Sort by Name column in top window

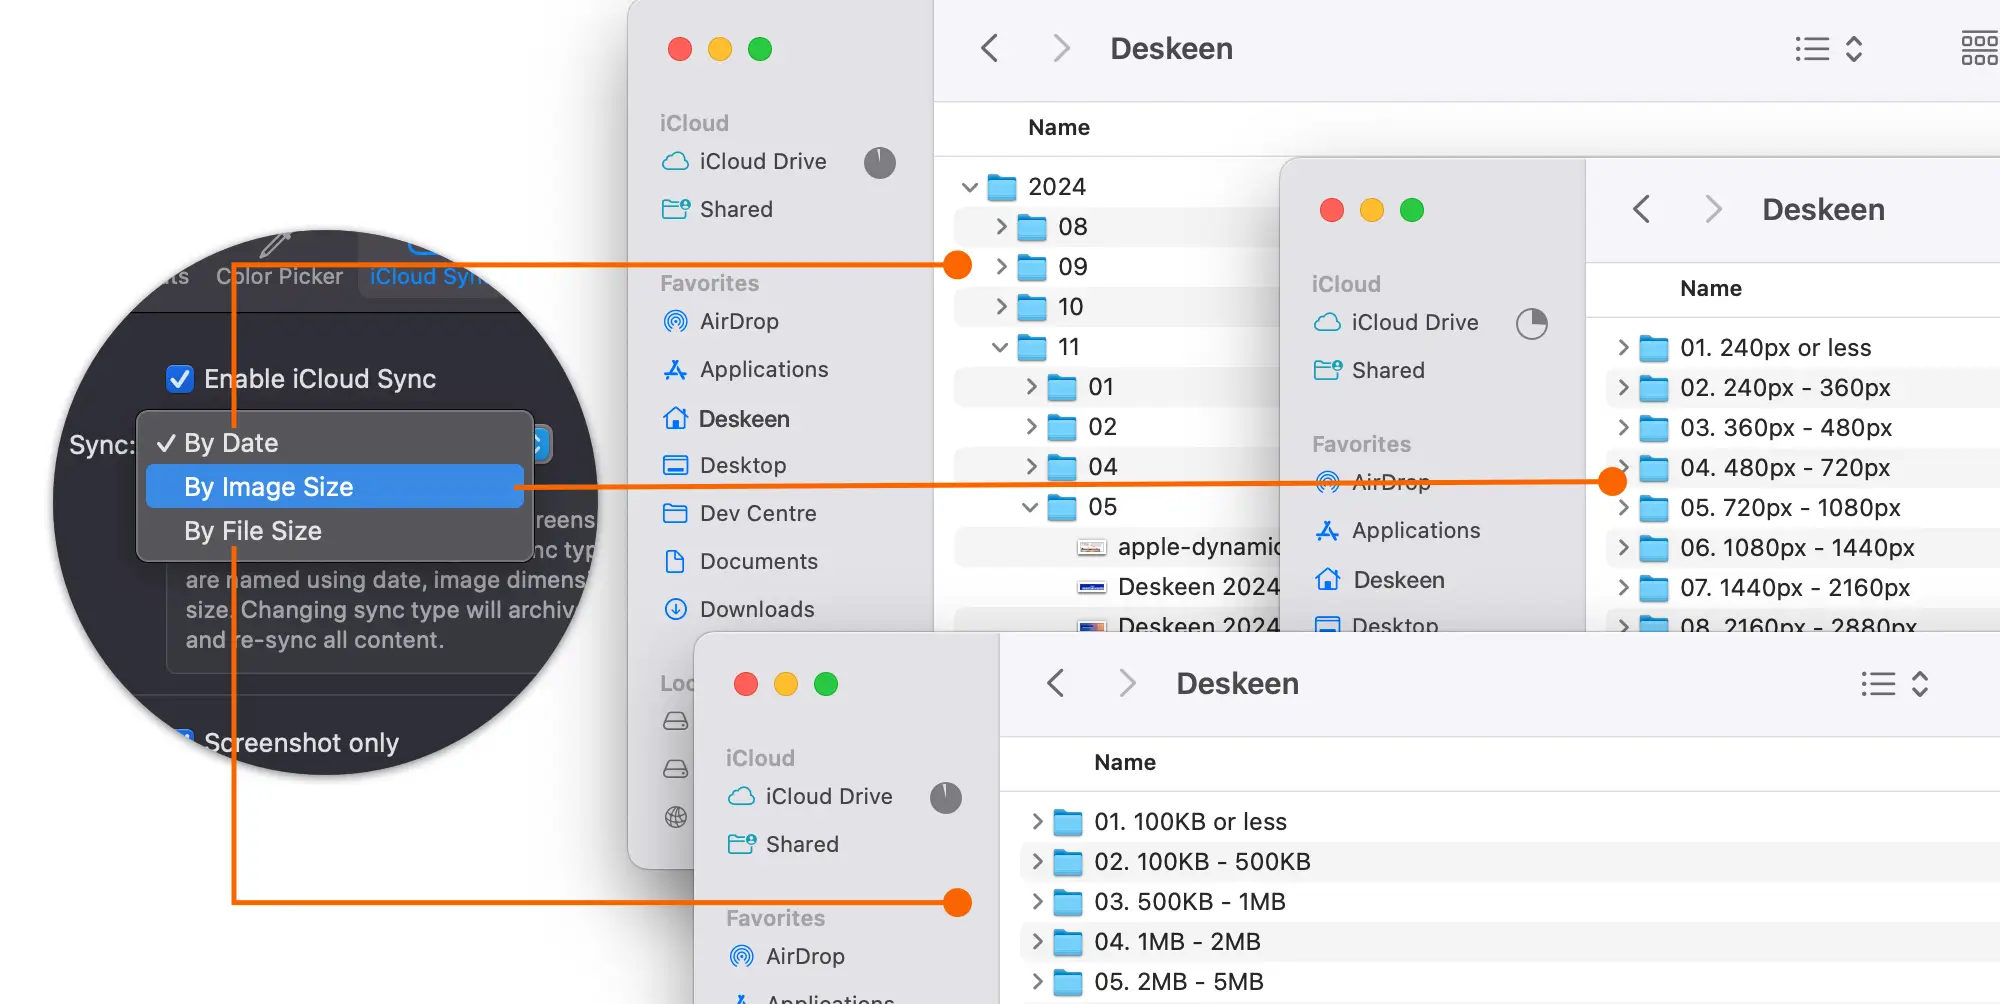tap(1059, 127)
